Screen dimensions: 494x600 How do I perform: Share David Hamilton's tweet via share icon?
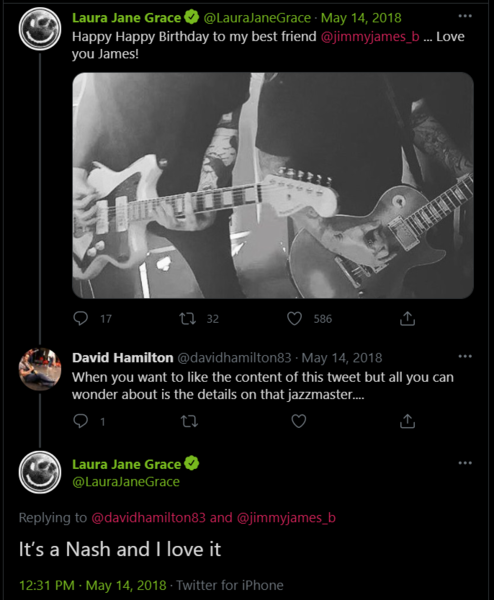(408, 421)
